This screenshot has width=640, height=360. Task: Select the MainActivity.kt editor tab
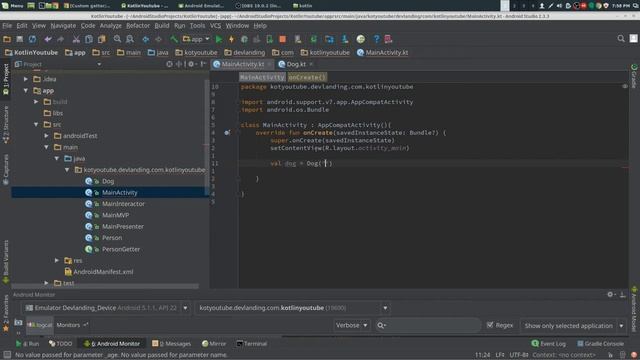click(x=242, y=64)
